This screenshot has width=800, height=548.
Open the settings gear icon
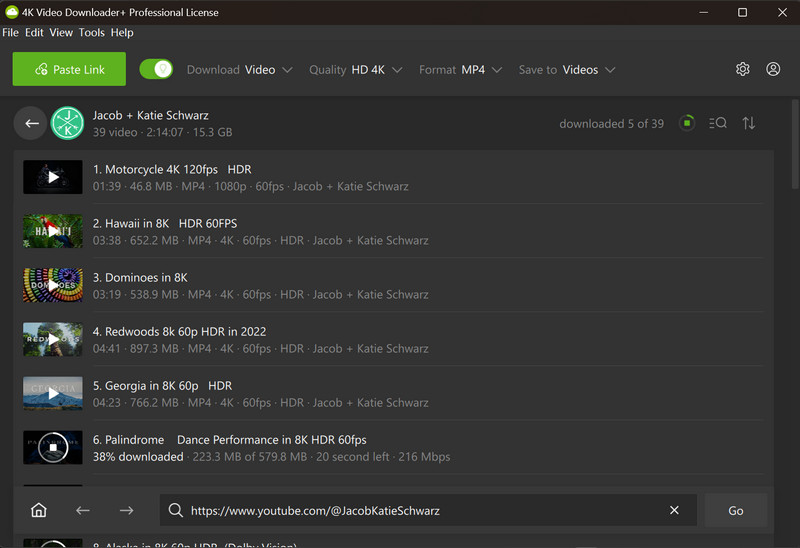point(742,69)
